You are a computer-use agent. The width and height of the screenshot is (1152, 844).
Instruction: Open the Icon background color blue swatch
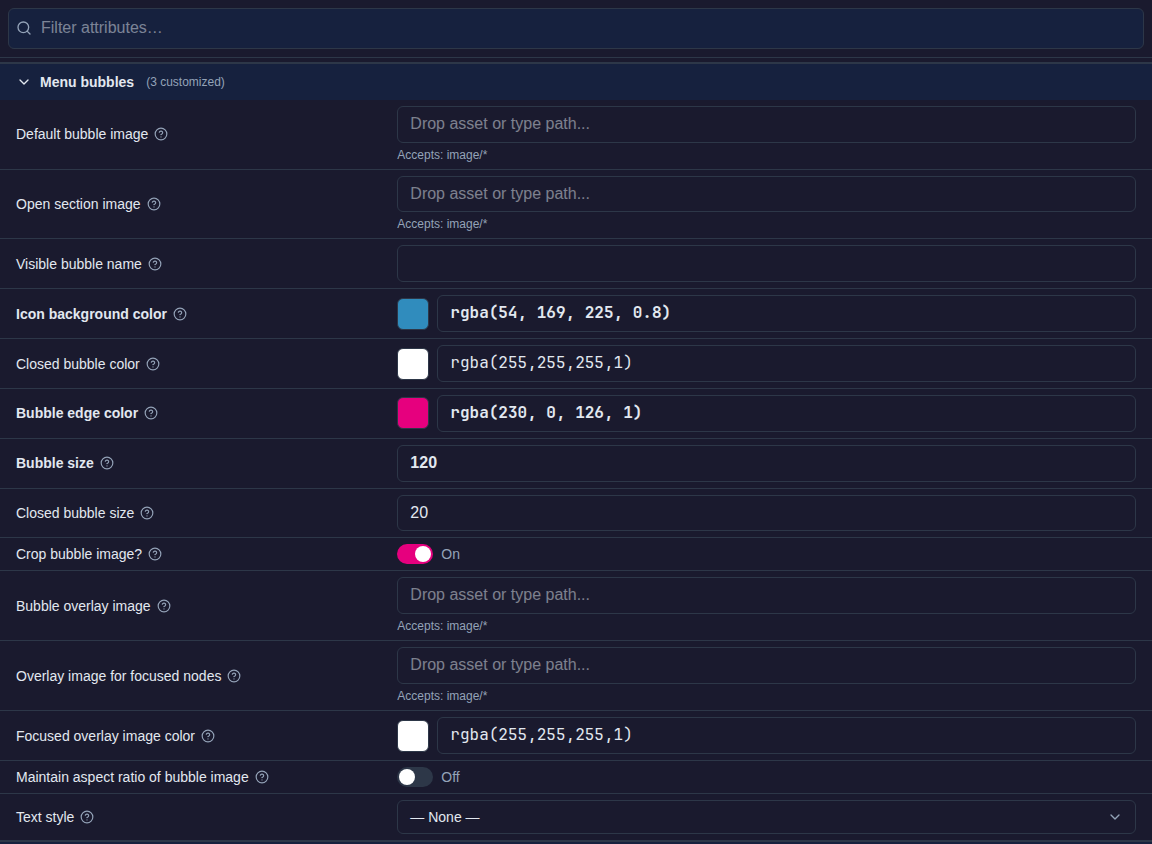click(x=413, y=314)
